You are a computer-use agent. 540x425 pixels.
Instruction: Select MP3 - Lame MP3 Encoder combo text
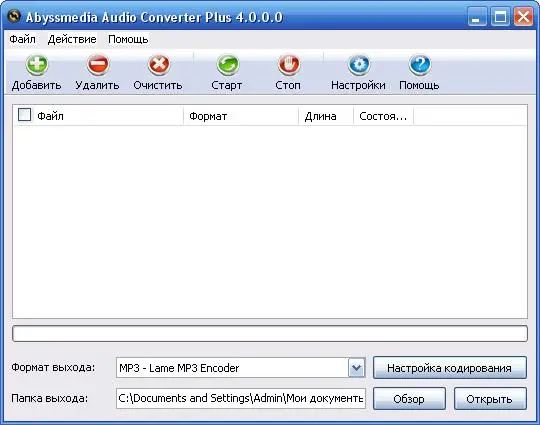[x=179, y=368]
